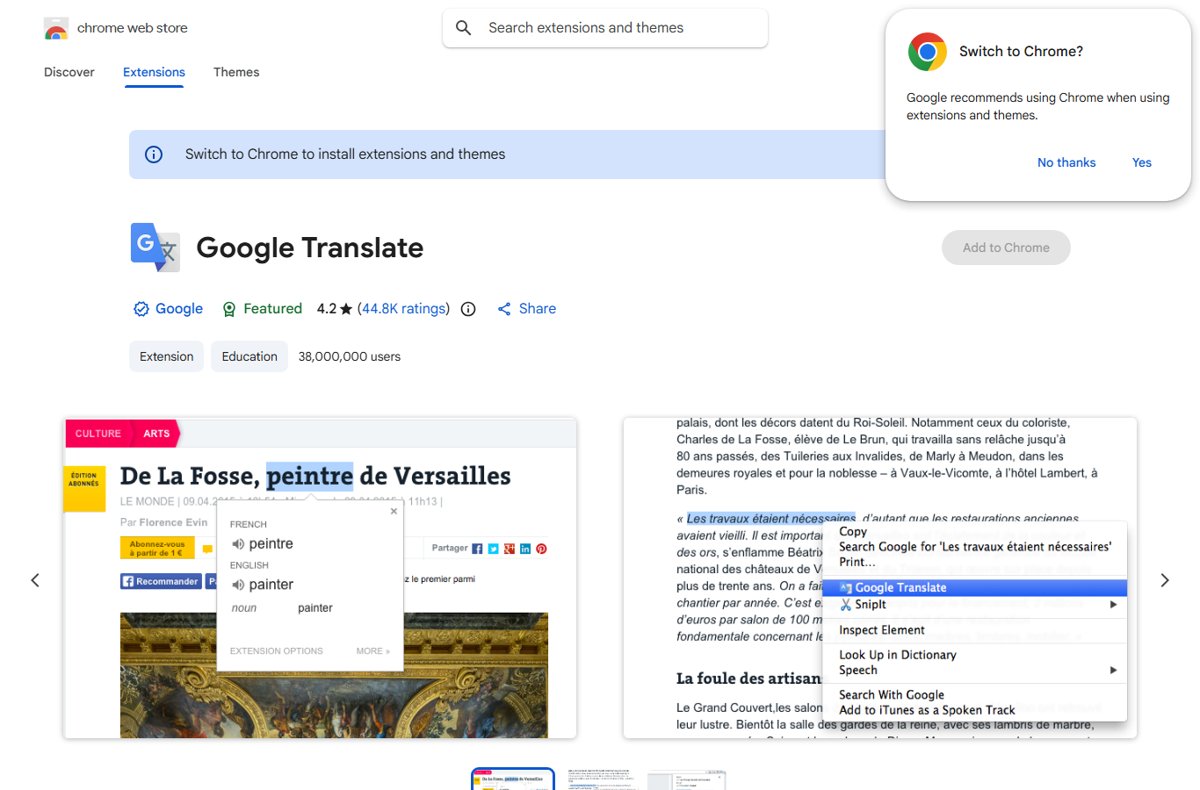The height and width of the screenshot is (790, 1200).
Task: Click the 38,000,000 users text
Action: [349, 356]
